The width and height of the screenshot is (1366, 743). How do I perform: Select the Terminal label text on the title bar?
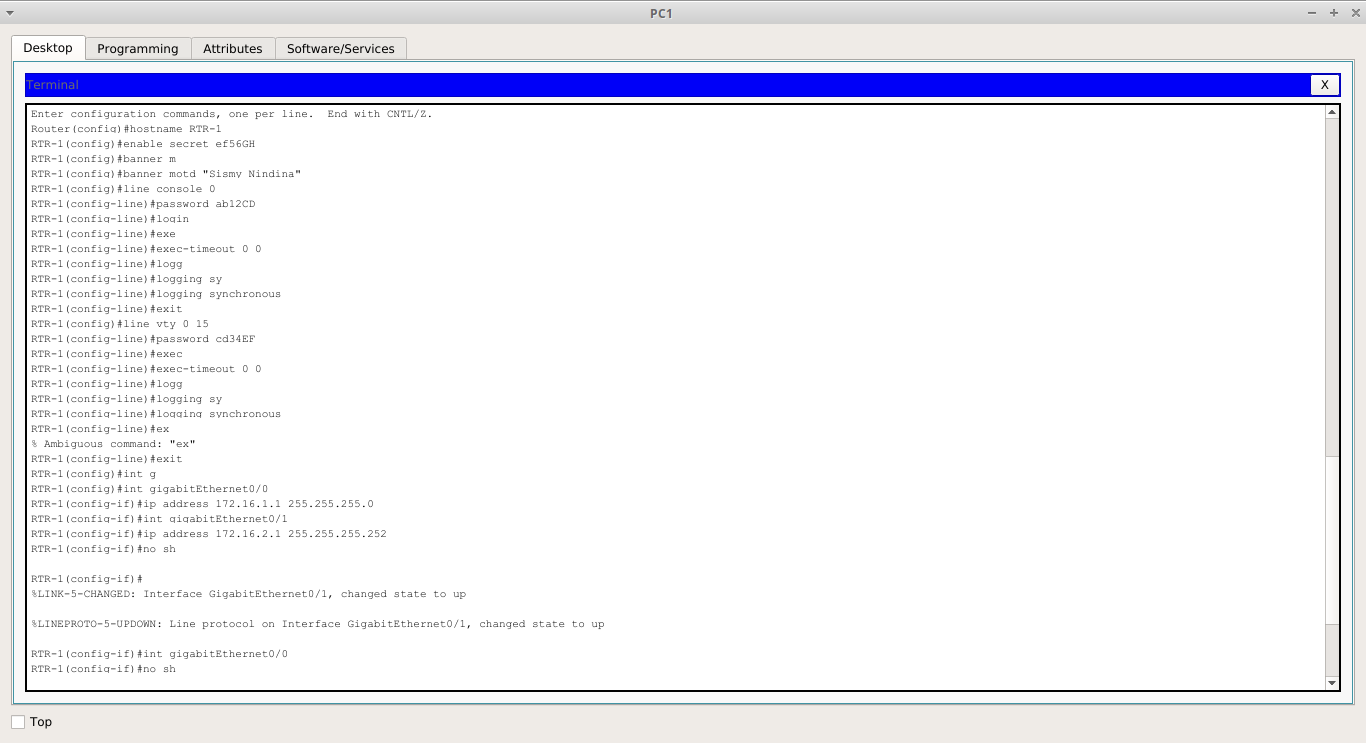[51, 85]
